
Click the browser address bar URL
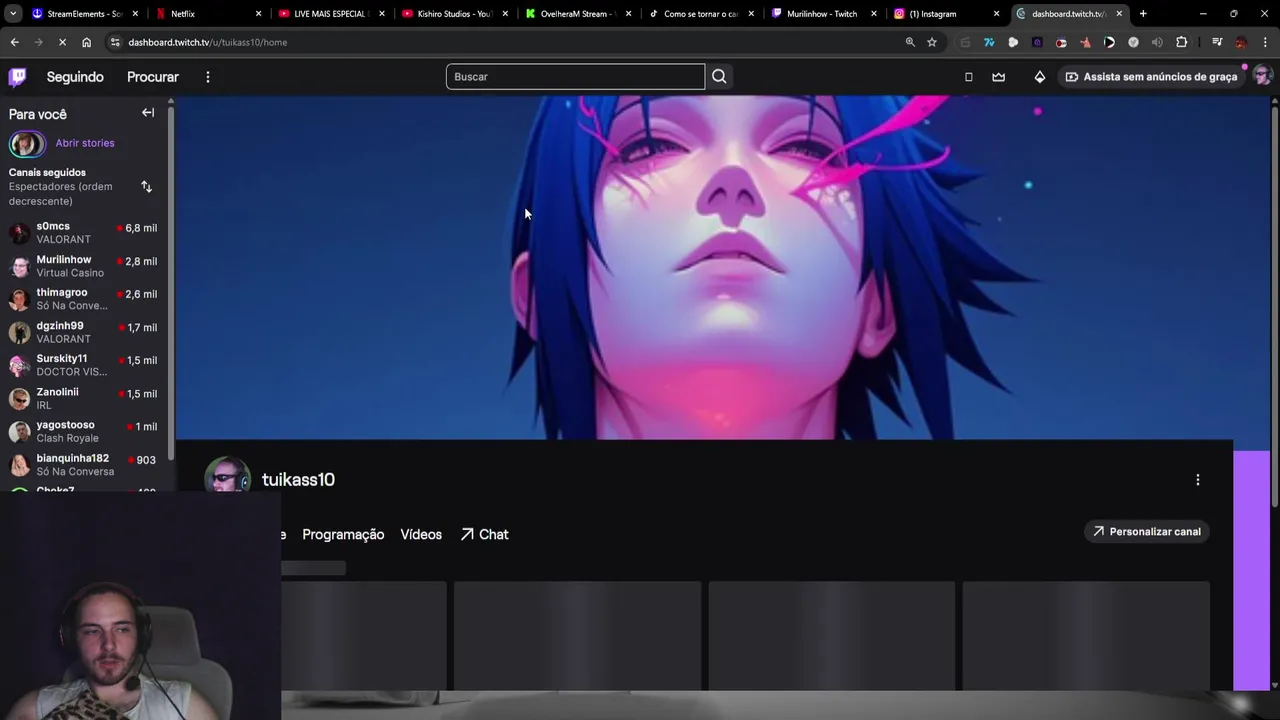pyautogui.click(x=208, y=42)
